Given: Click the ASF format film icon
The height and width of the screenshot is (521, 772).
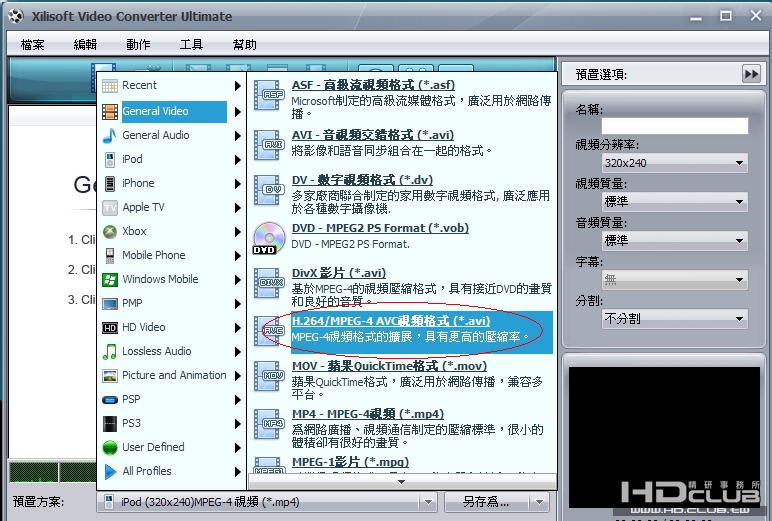Looking at the screenshot, I should [269, 95].
